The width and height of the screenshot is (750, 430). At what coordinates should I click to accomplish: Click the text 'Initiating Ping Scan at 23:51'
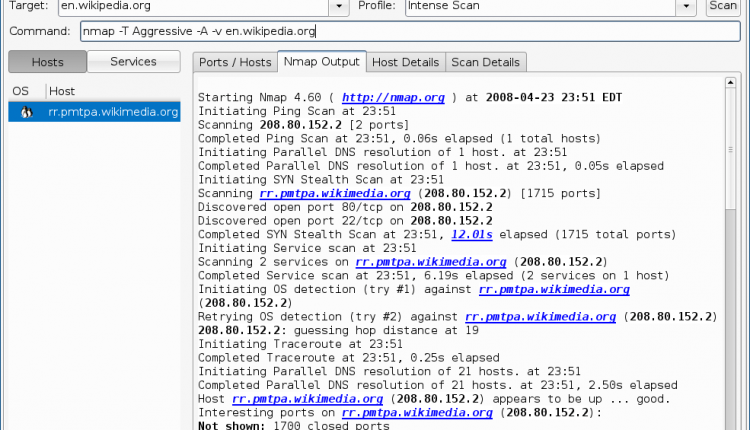click(297, 111)
